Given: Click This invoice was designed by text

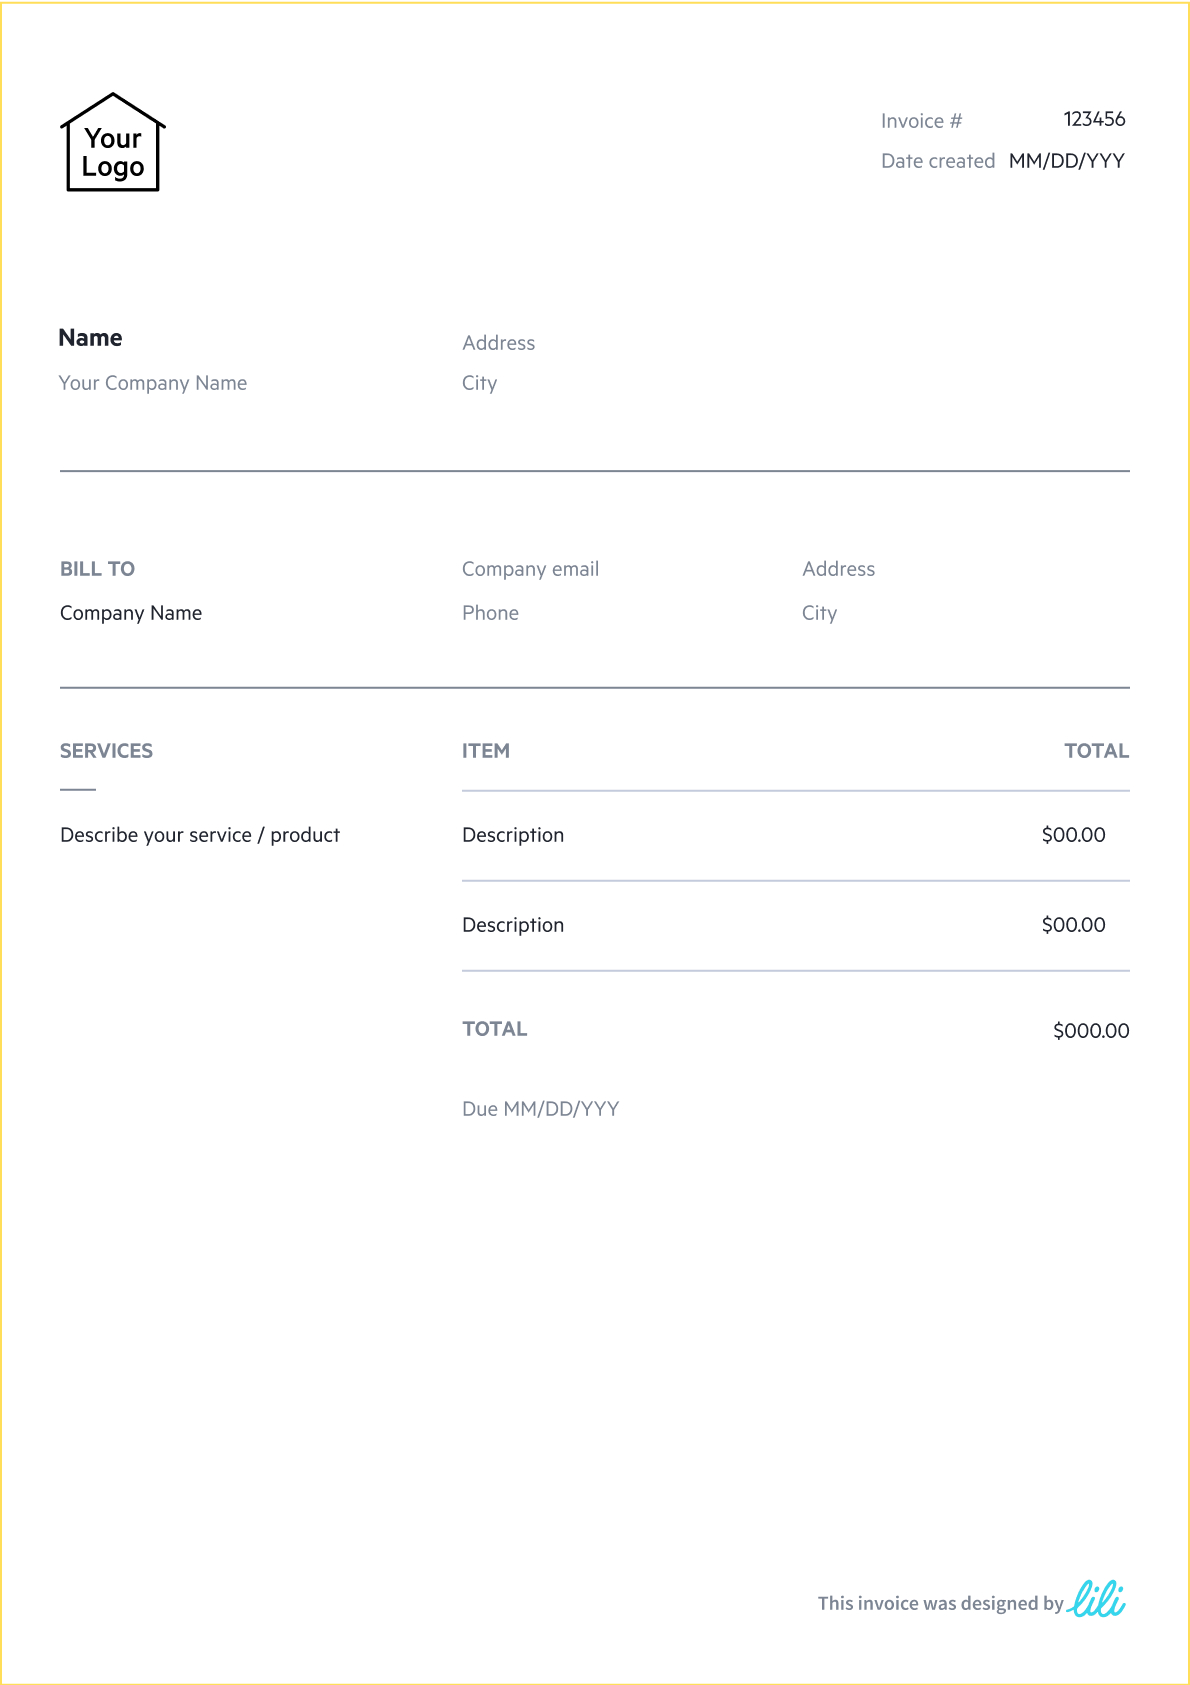Looking at the screenshot, I should click(940, 1603).
